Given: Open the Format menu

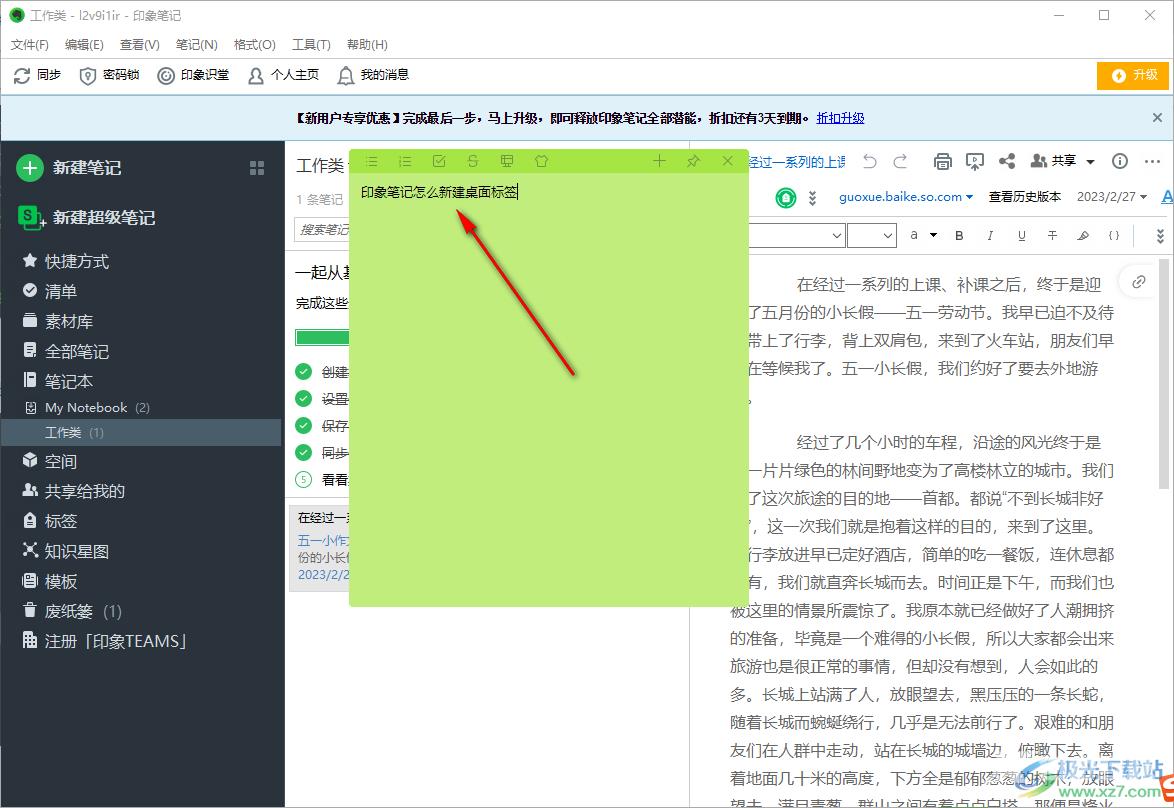Looking at the screenshot, I should (x=255, y=44).
